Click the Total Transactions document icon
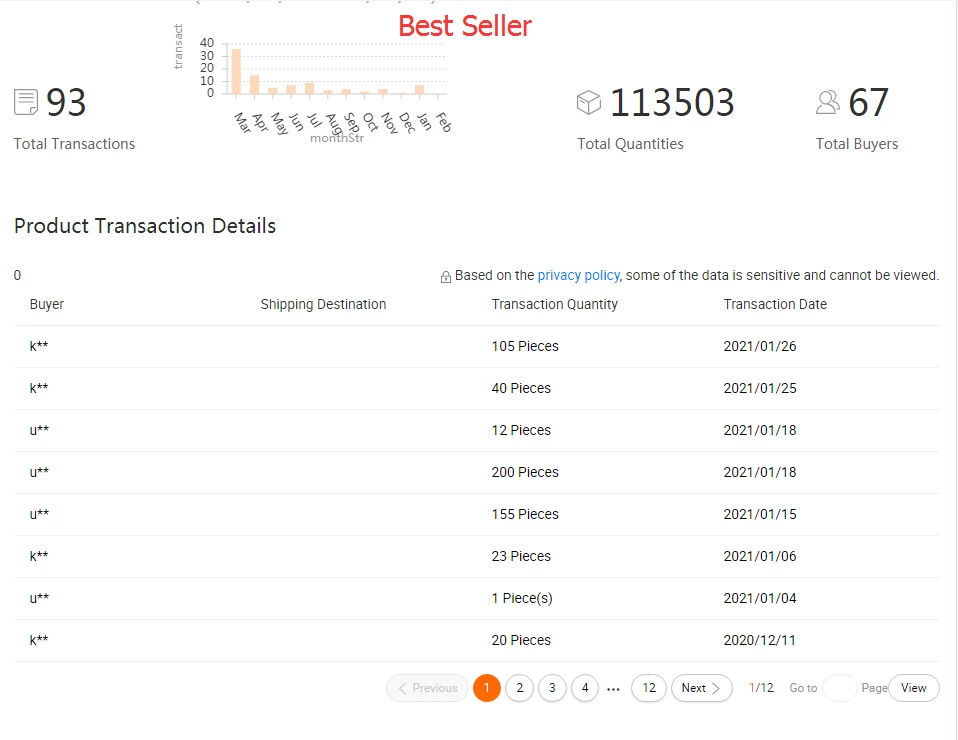The height and width of the screenshot is (740, 958). pyautogui.click(x=26, y=102)
